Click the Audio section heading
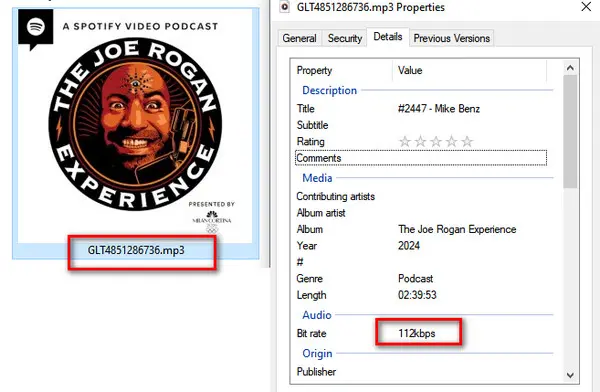600x392 pixels. pos(317,315)
